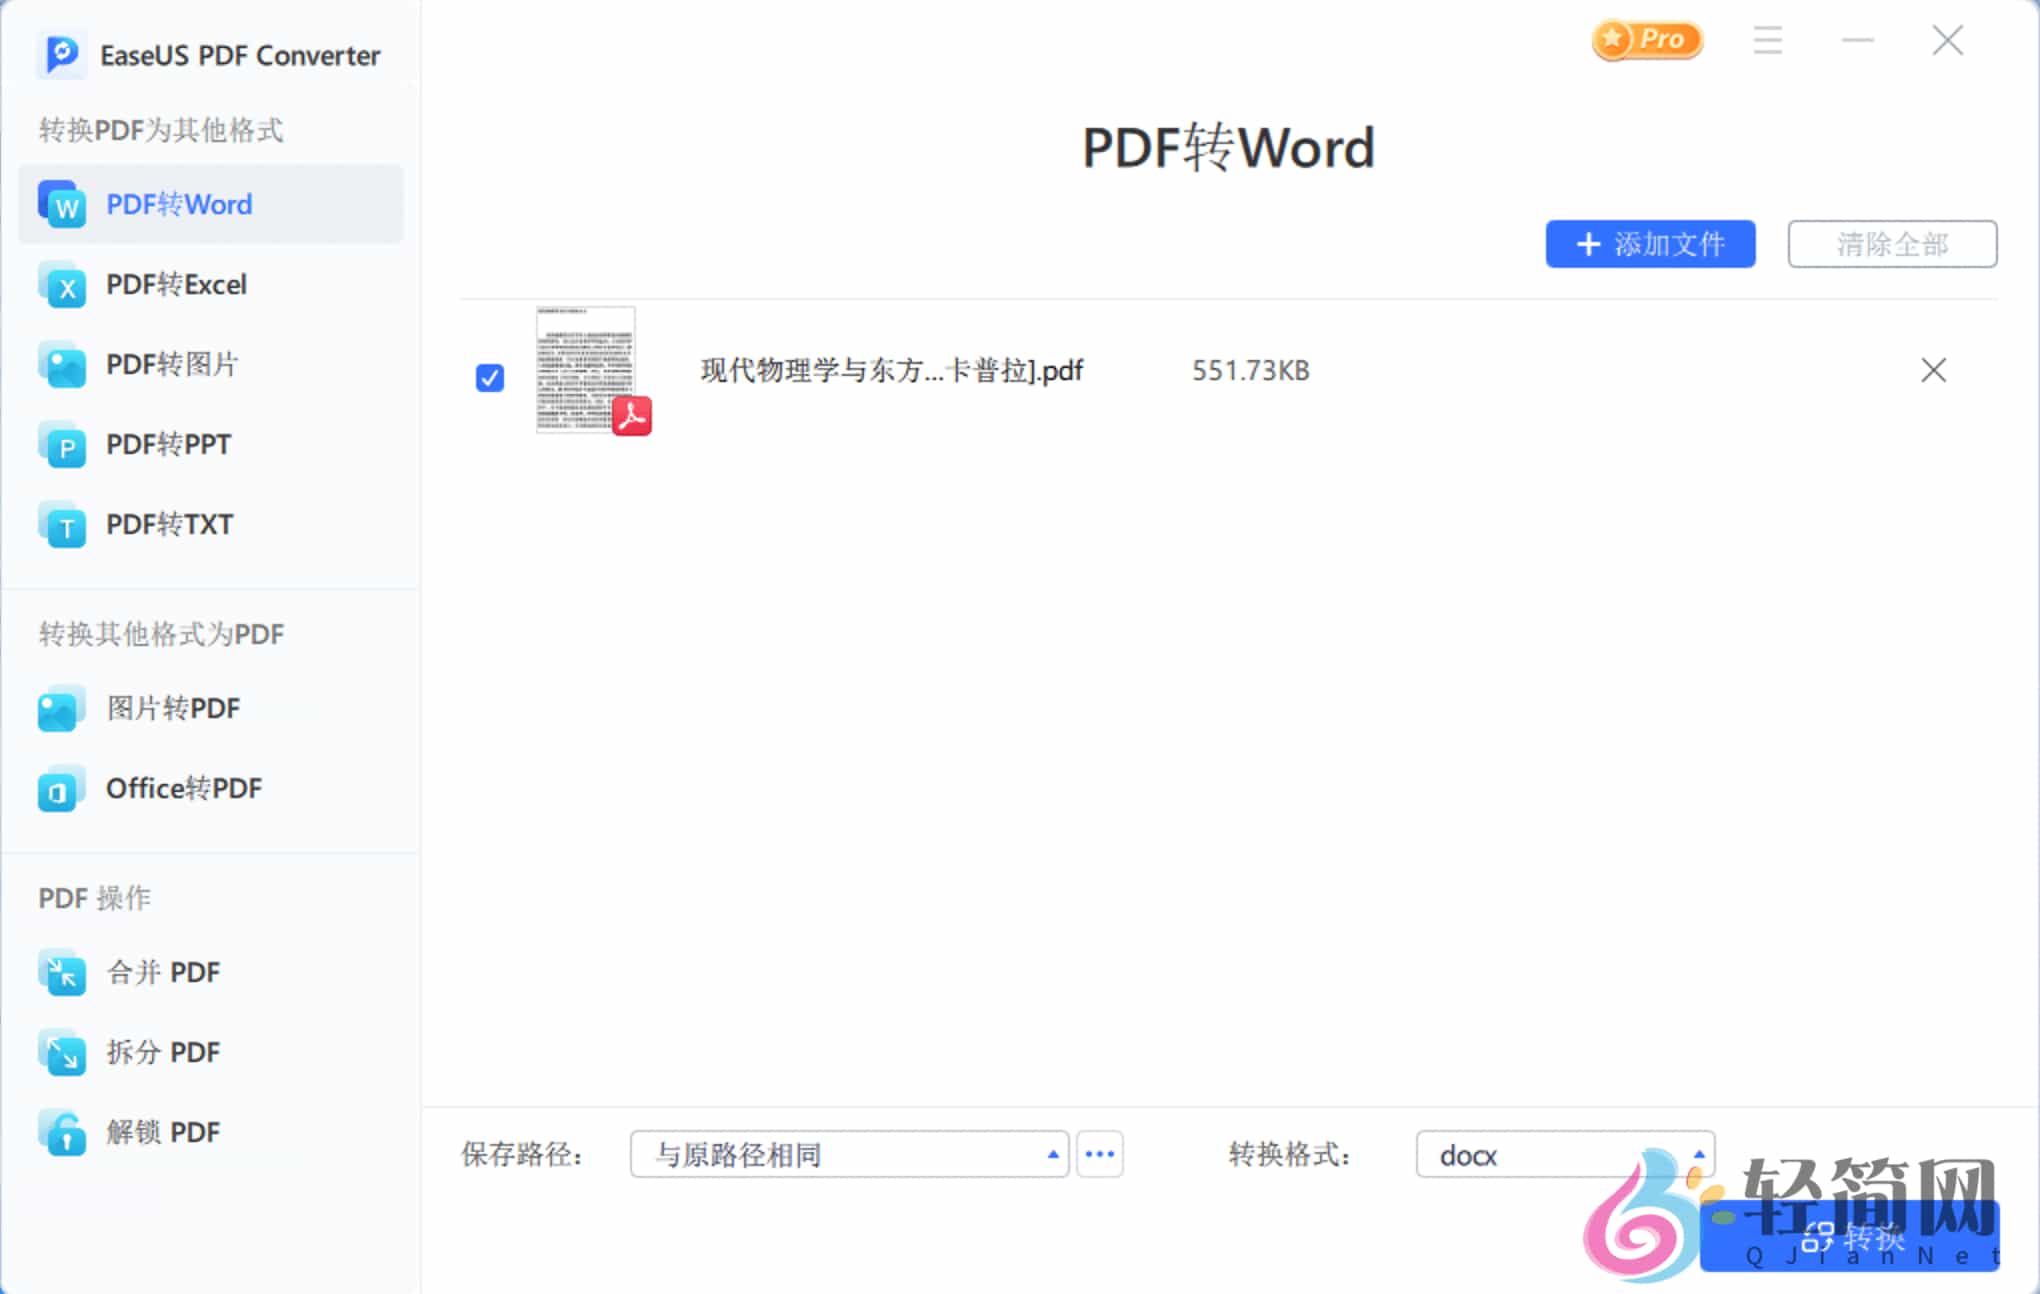The width and height of the screenshot is (2040, 1294).
Task: Select PDF转TXT in the sidebar
Action: [211, 525]
